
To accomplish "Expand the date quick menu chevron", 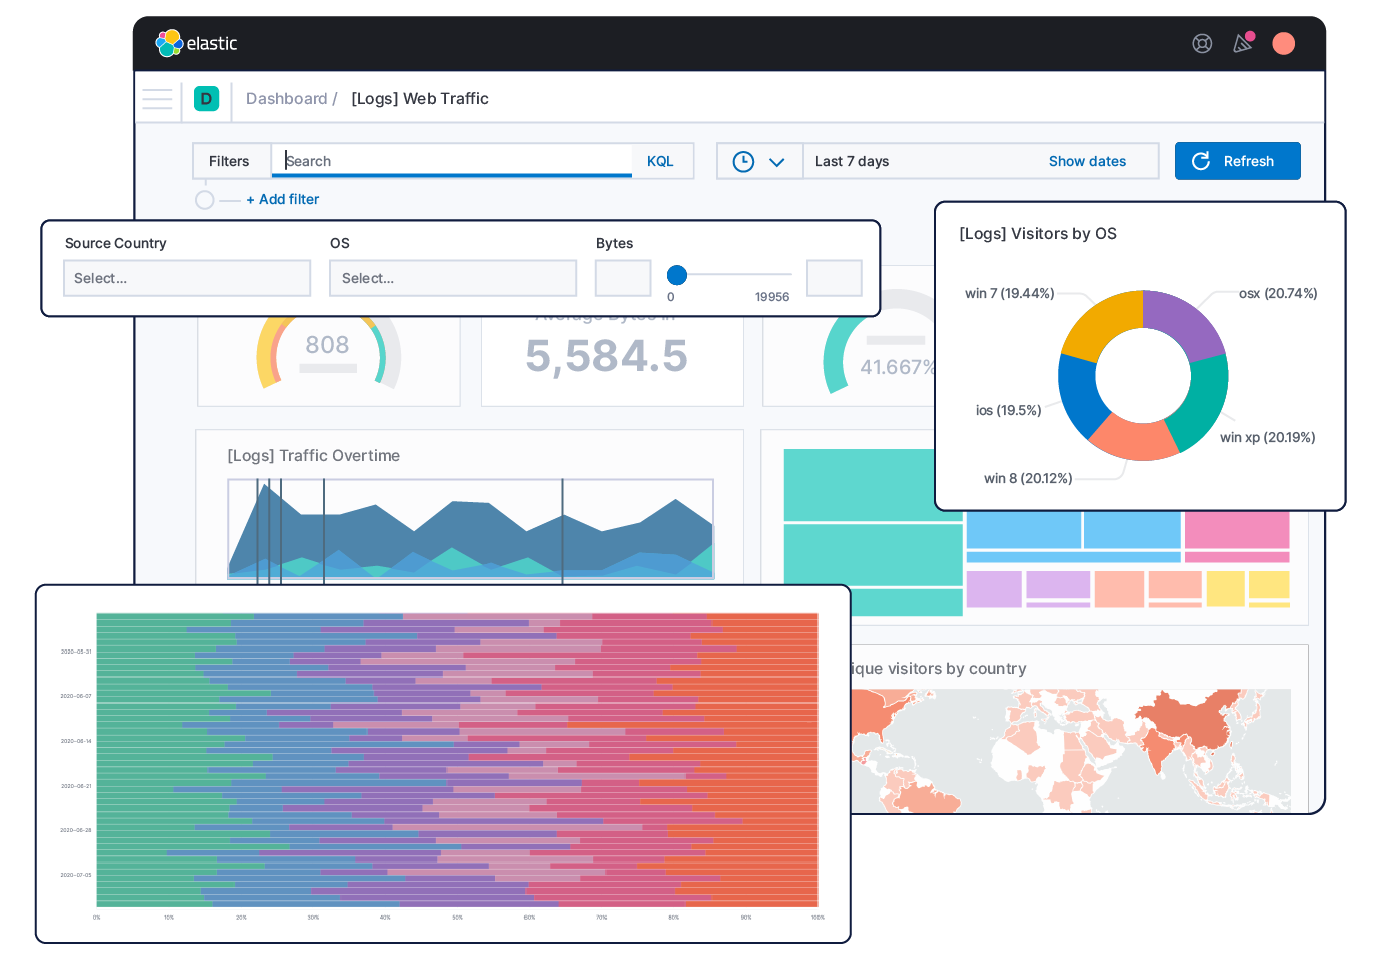I will tap(777, 162).
